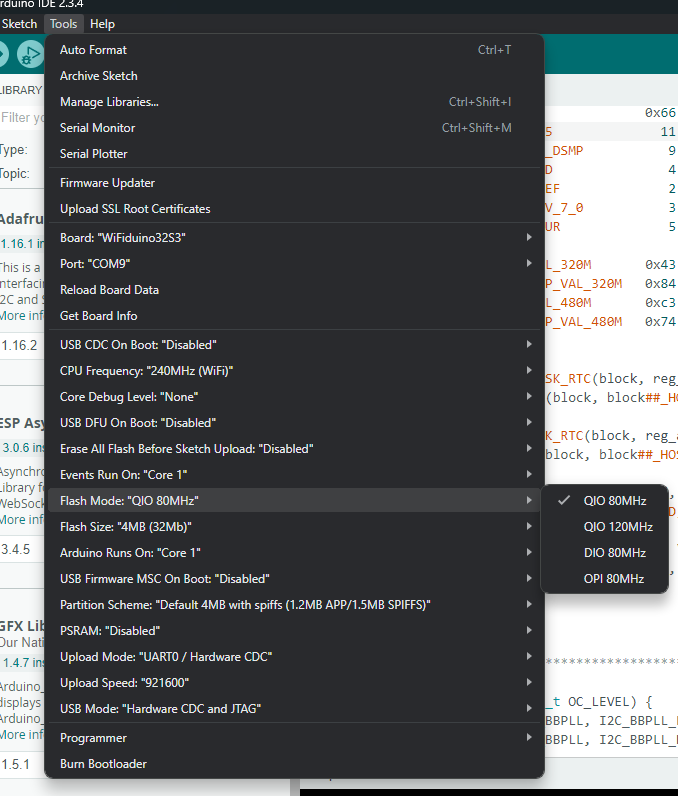The height and width of the screenshot is (796, 678).
Task: Select Upload SSL Root Certificates
Action: [x=294, y=209]
